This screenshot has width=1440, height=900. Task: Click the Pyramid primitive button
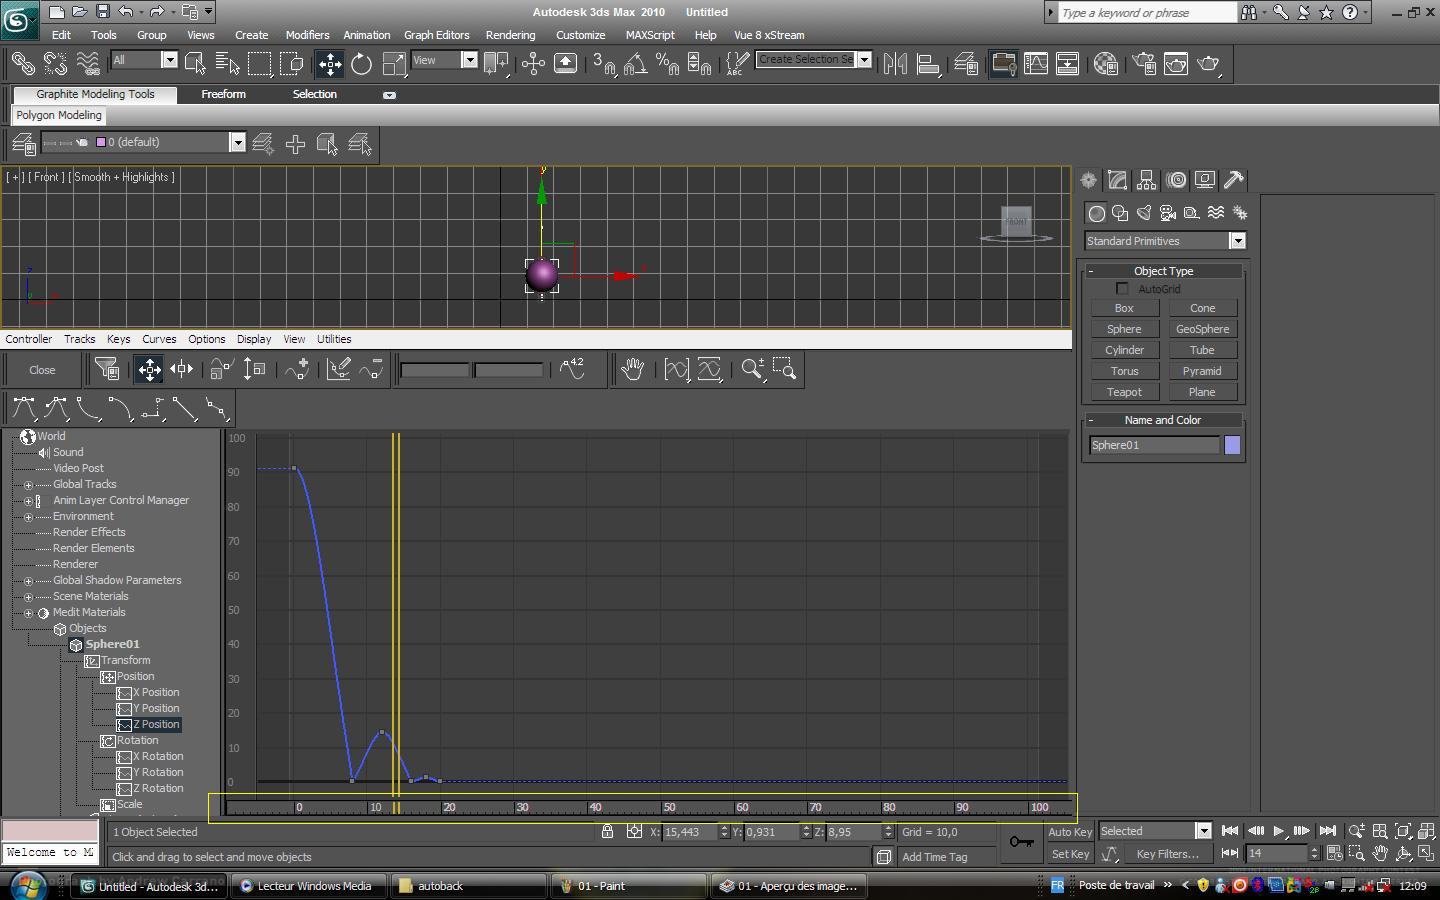1202,371
